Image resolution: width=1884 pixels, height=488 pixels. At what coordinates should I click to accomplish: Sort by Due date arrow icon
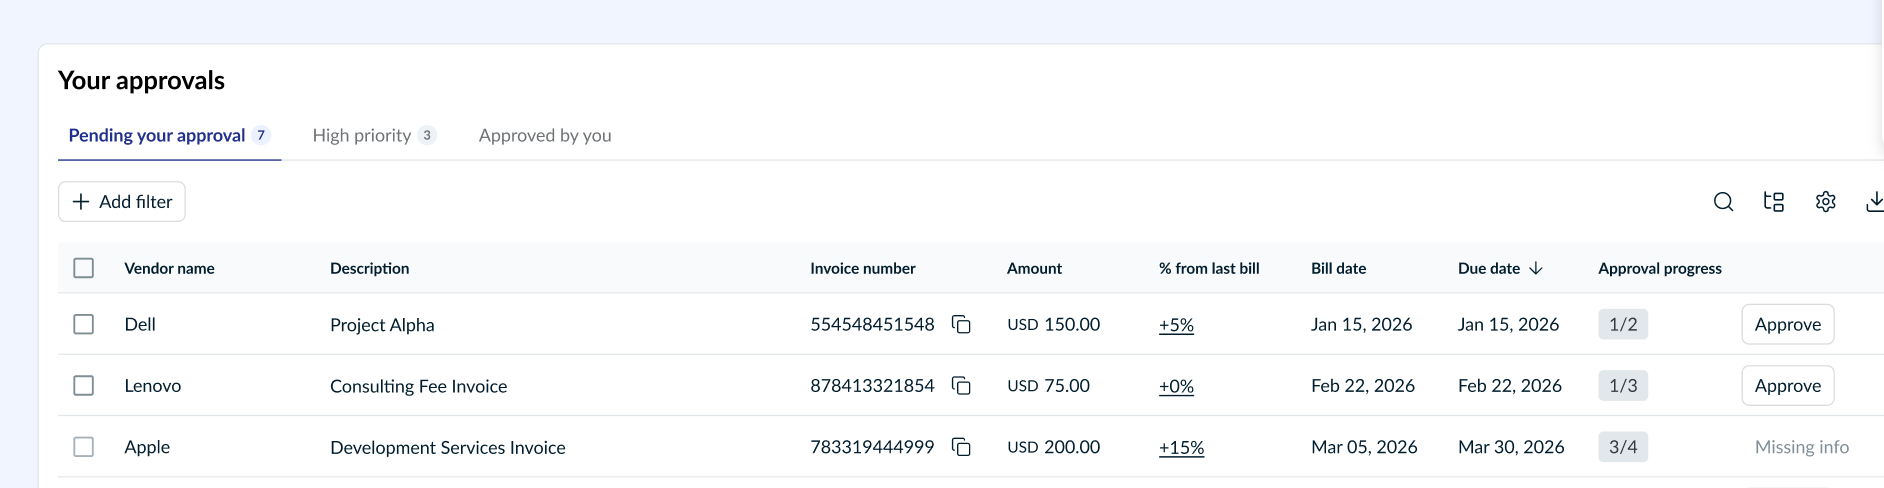click(x=1536, y=268)
